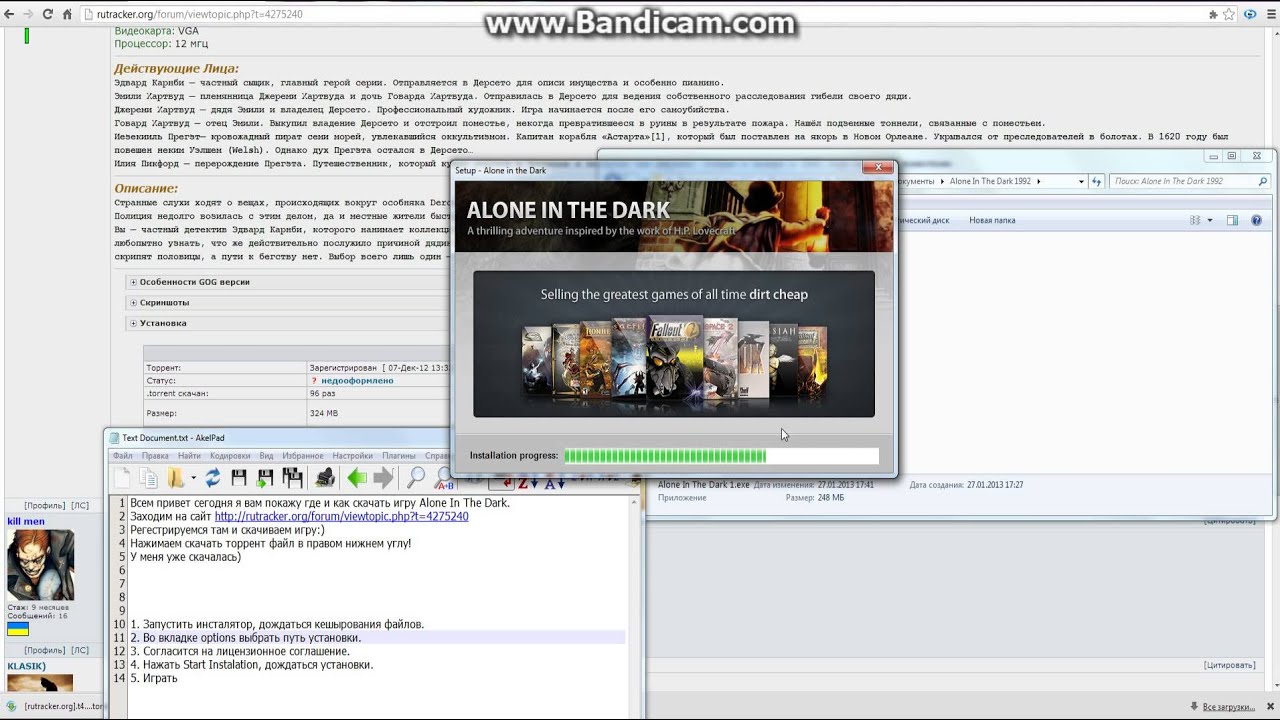Click the недооформлено status link
Screen dimensions: 1280x720
coord(357,380)
